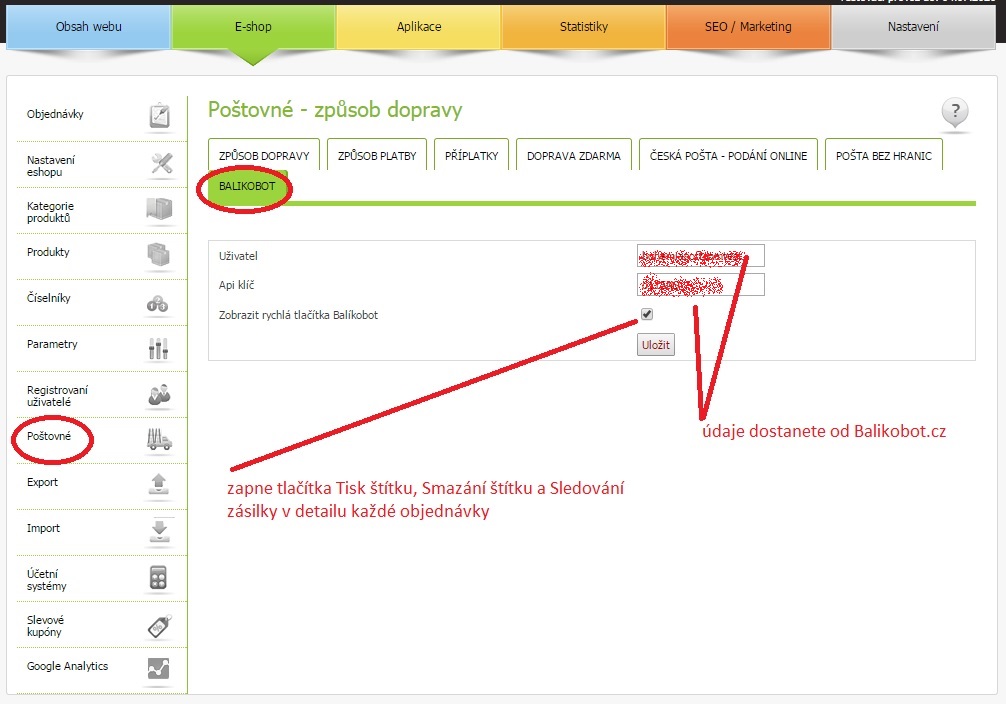Click the Api klíč field label

[237, 285]
